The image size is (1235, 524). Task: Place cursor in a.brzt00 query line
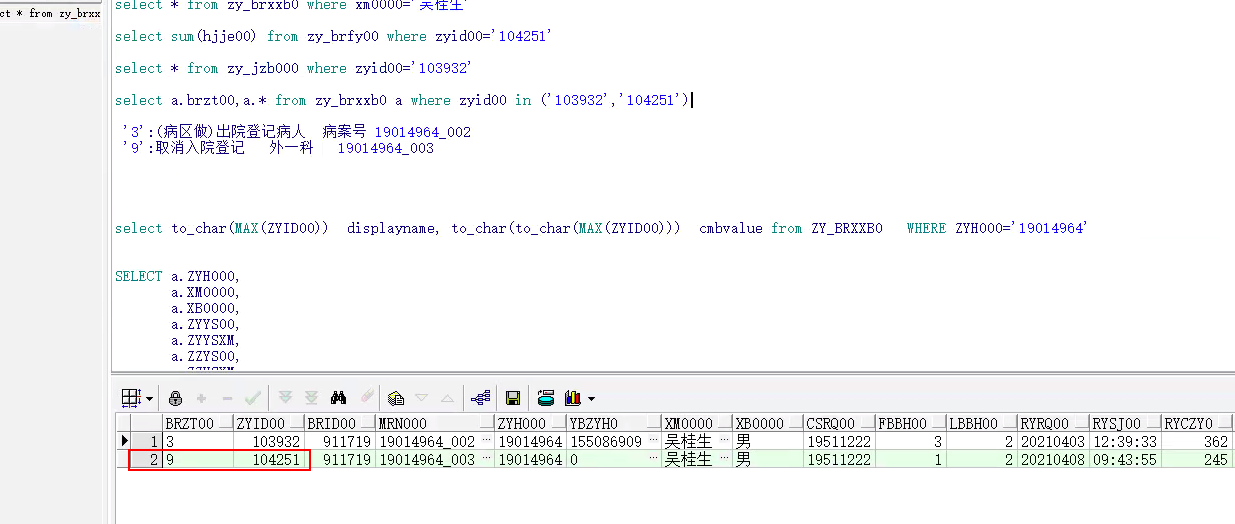[402, 100]
